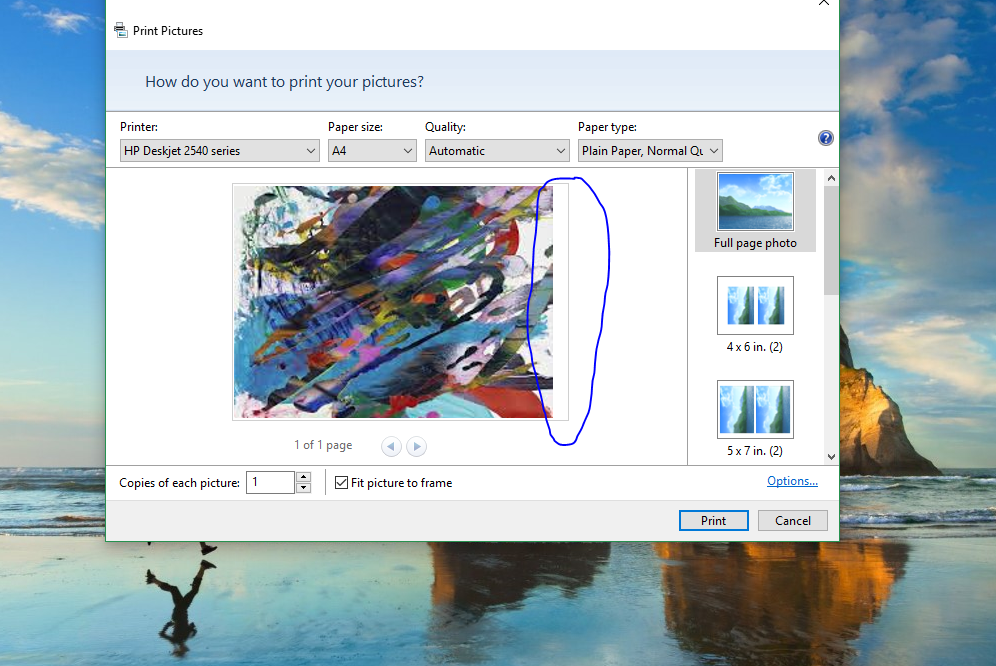Click the print preview picture
The image size is (996, 666).
click(x=394, y=302)
